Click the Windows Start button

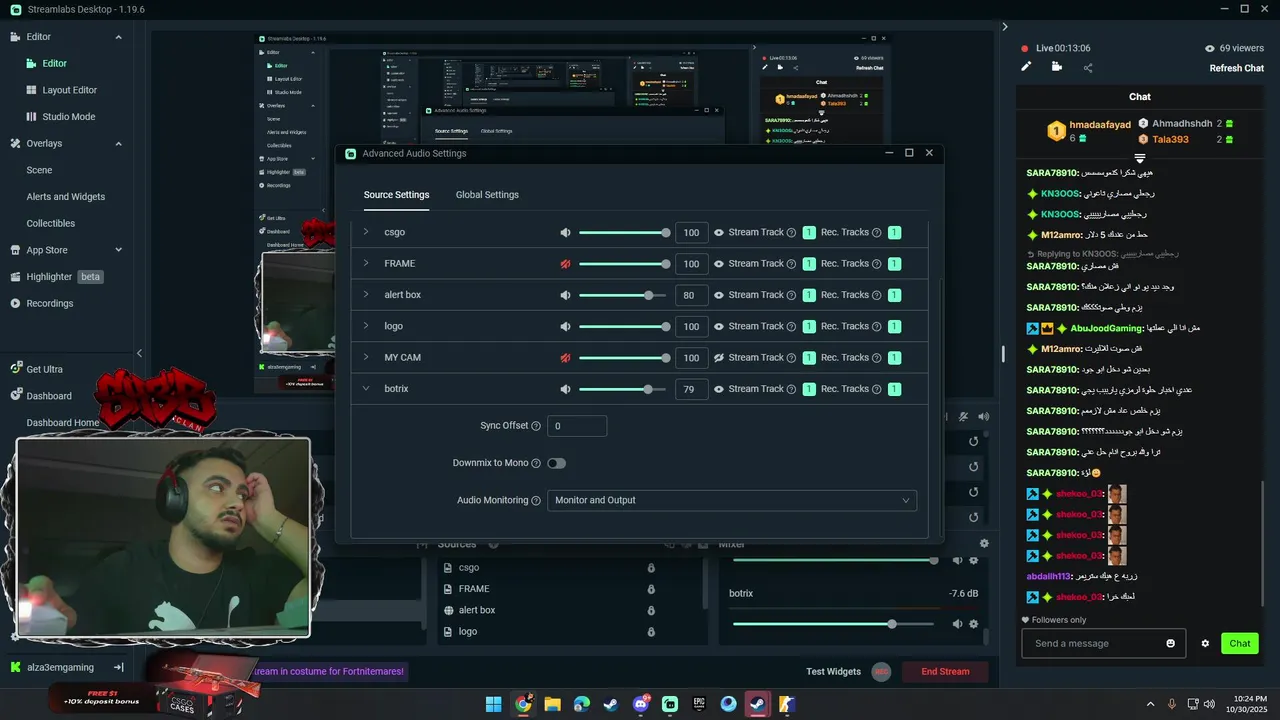494,704
